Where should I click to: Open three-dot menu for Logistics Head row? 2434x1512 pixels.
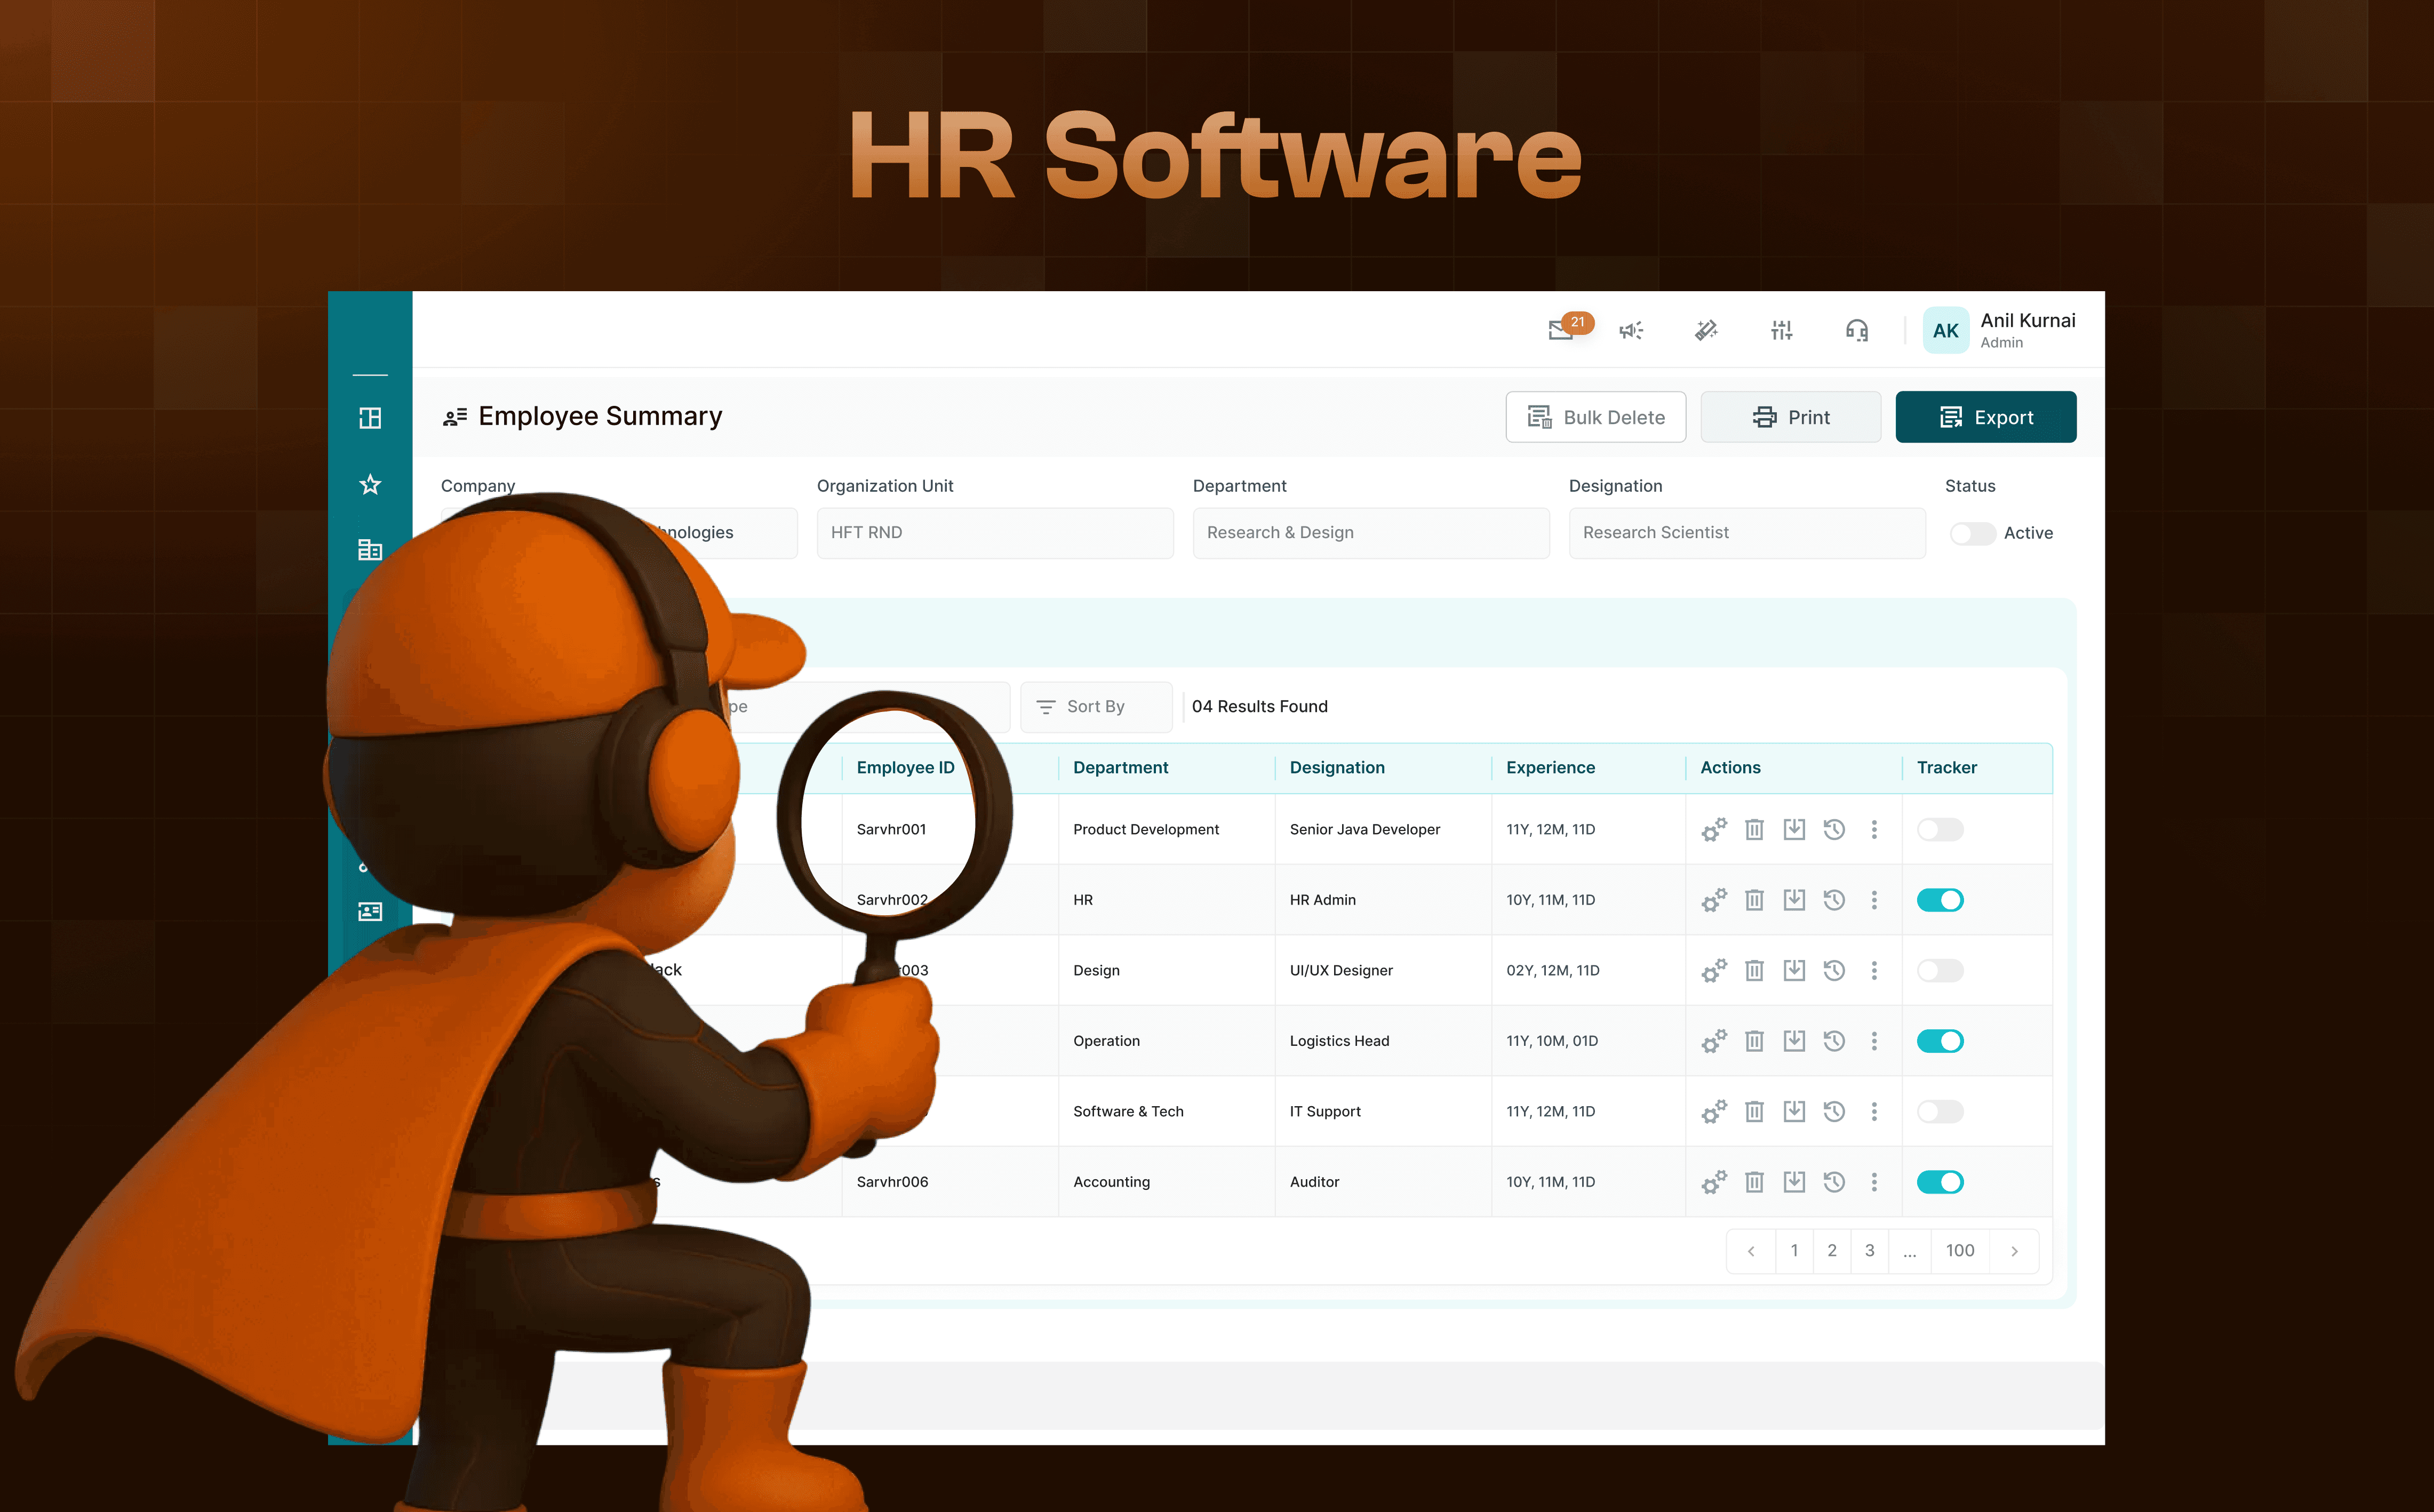point(1874,1041)
